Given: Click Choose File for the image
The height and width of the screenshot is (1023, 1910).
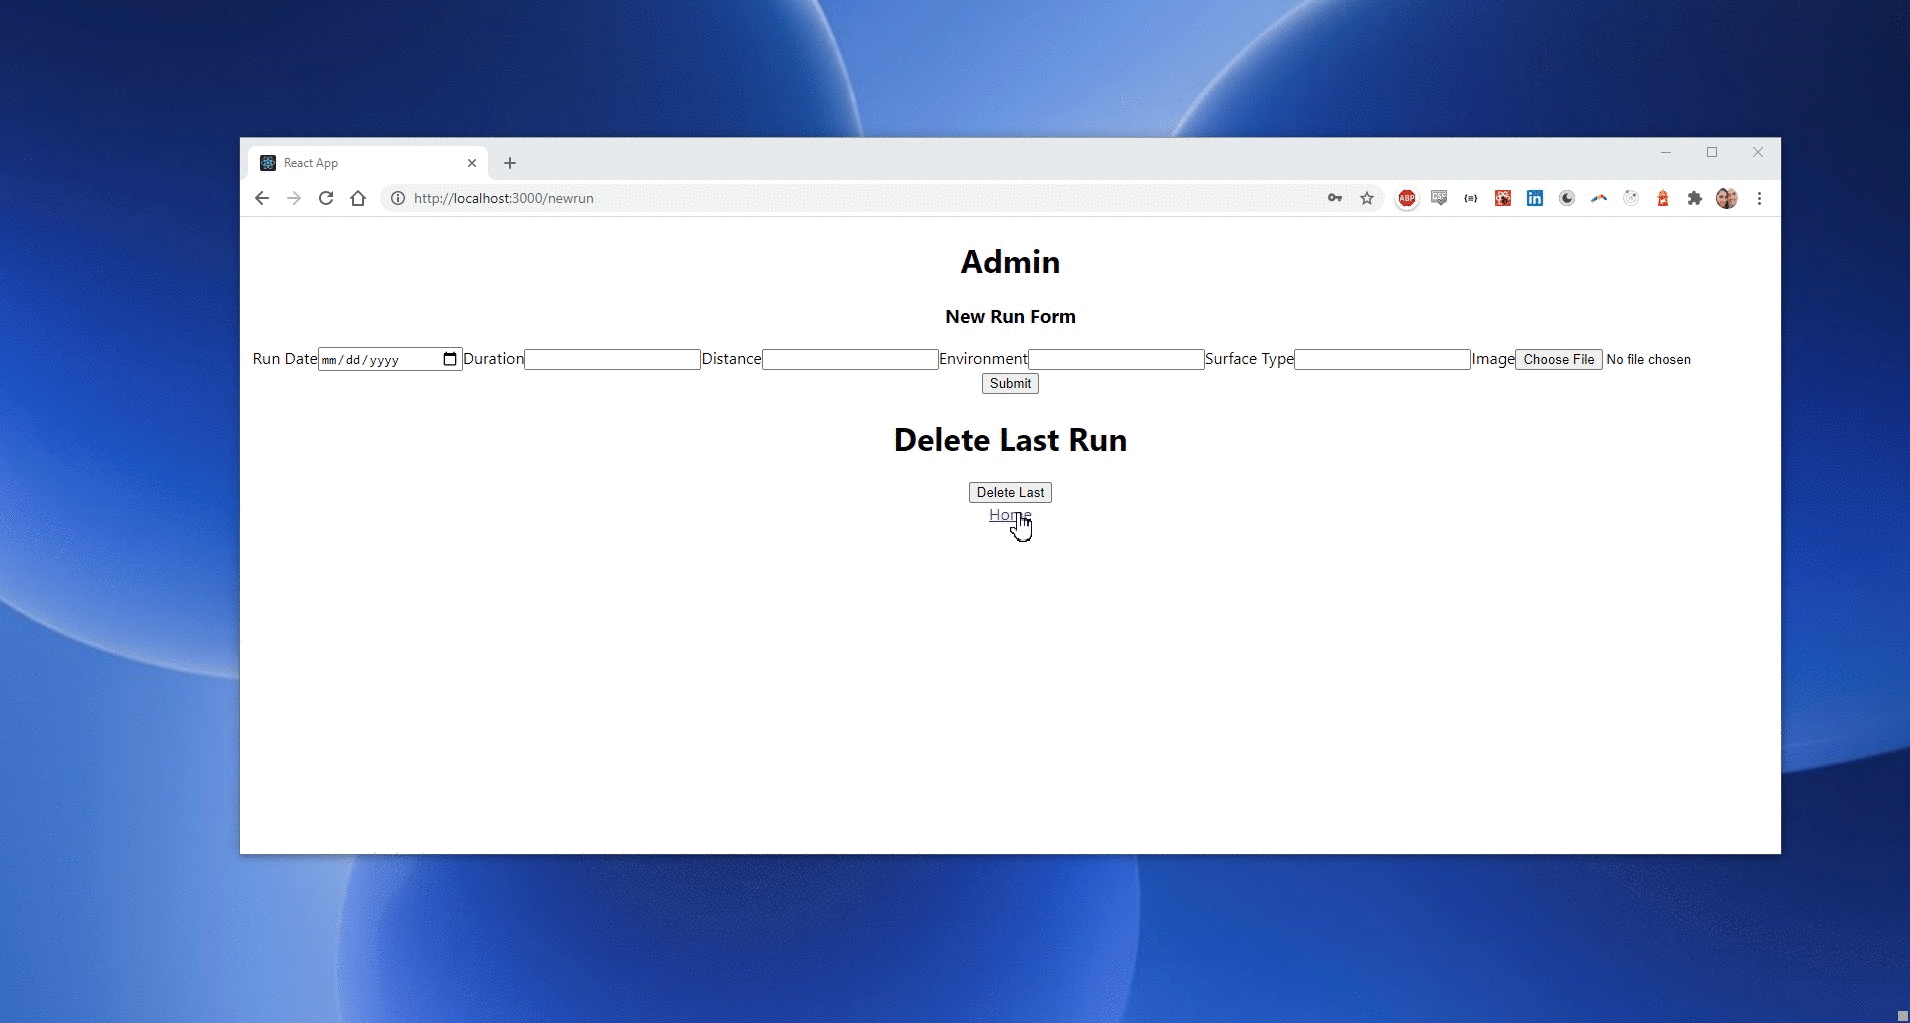Looking at the screenshot, I should tap(1559, 359).
